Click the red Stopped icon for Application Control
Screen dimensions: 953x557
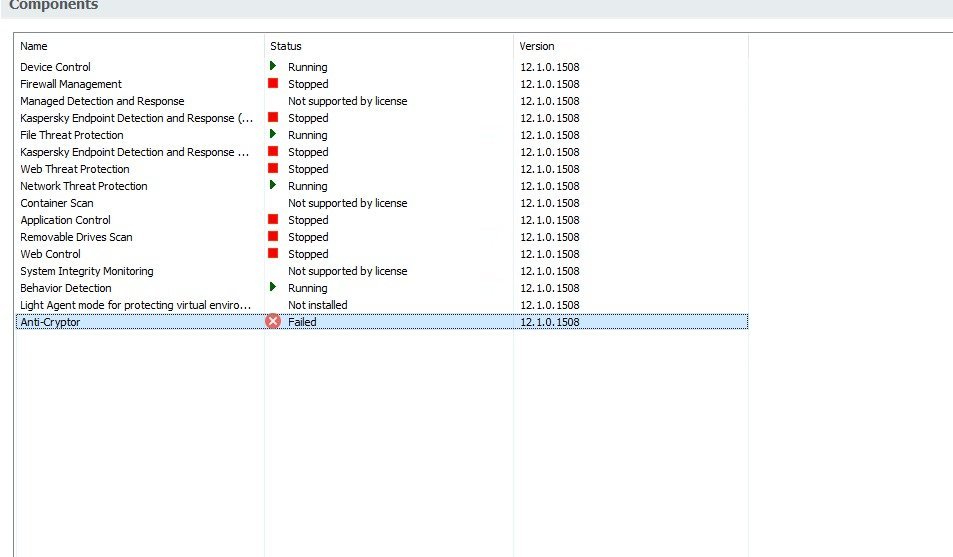(273, 219)
